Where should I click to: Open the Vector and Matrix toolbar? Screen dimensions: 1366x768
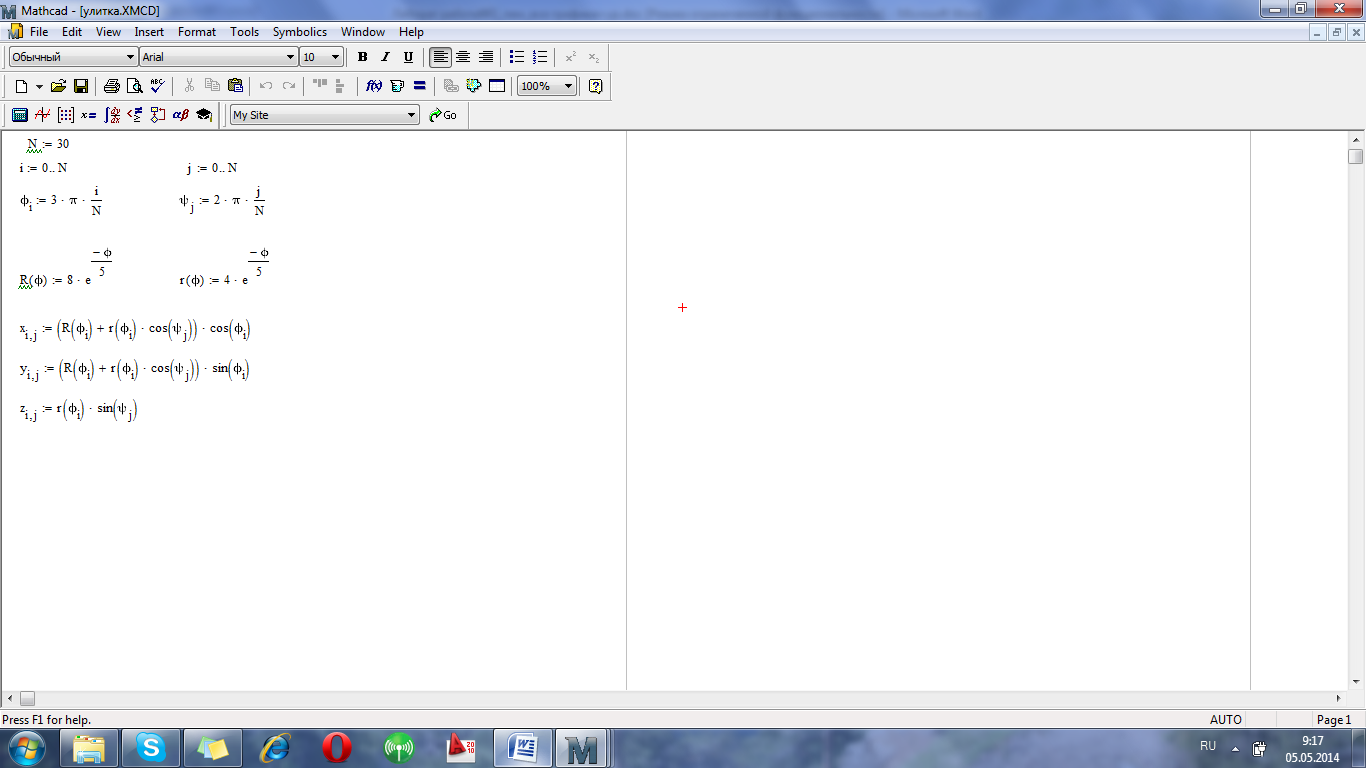[66, 115]
